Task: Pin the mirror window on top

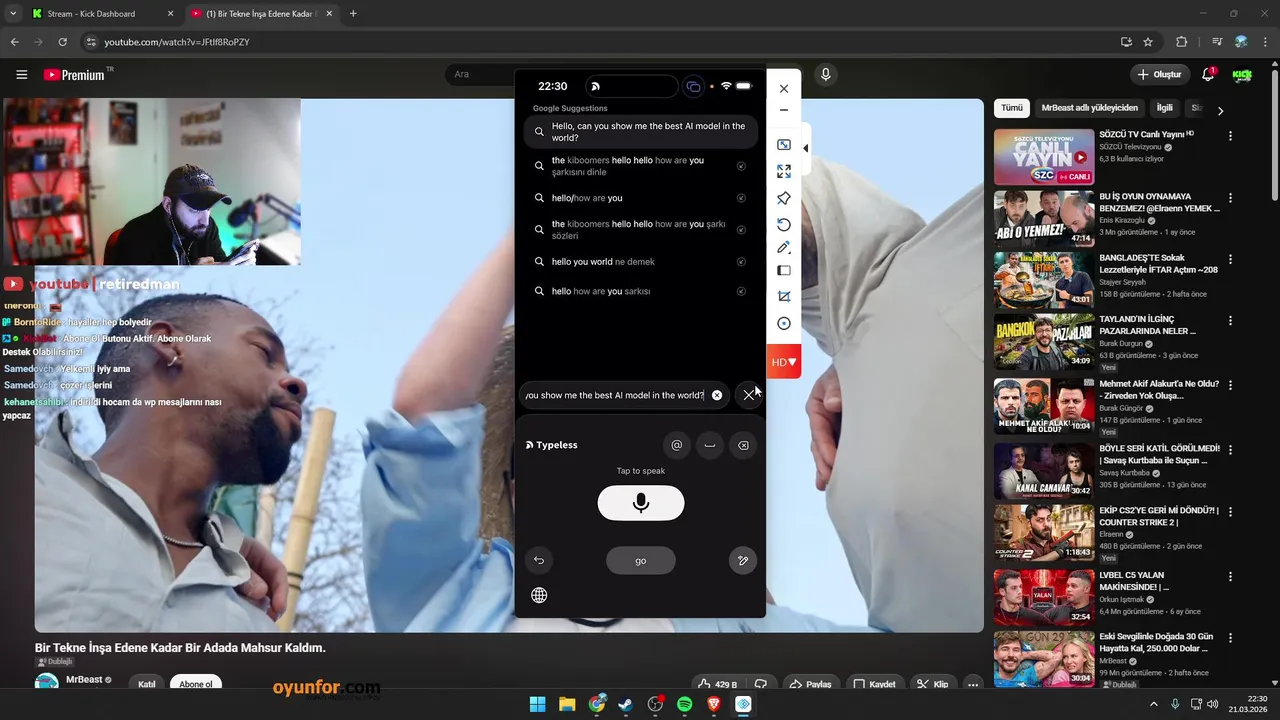Action: pos(784,198)
